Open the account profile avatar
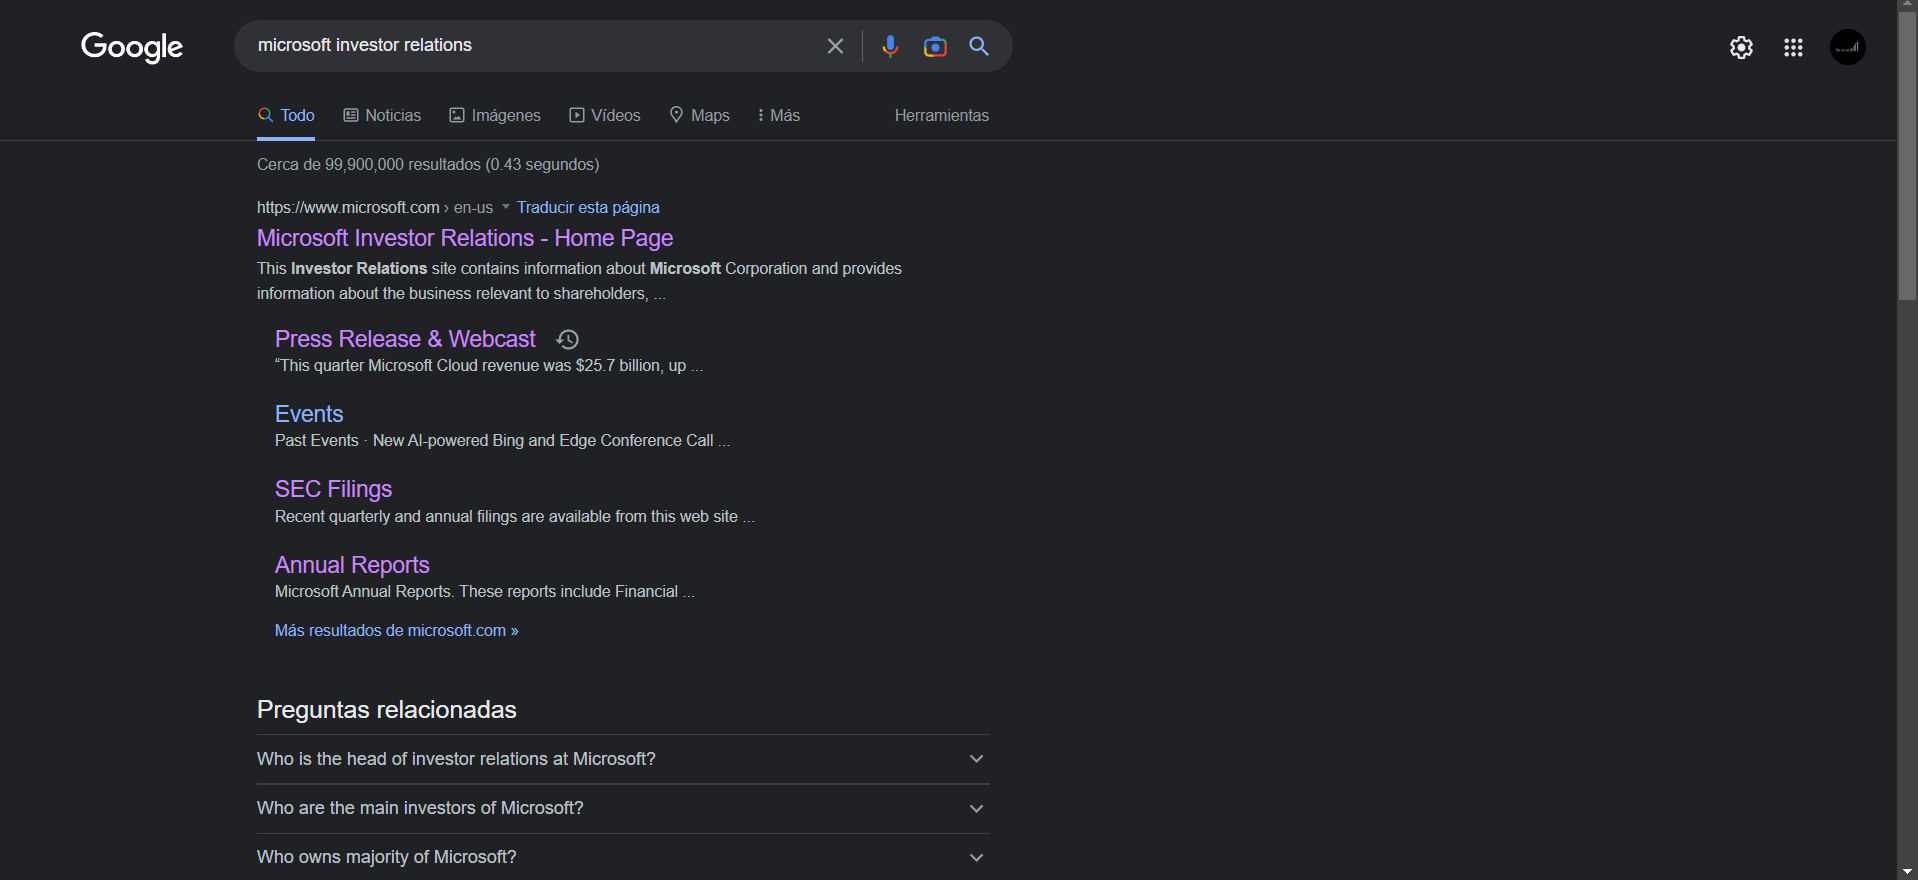The height and width of the screenshot is (880, 1918). click(1847, 47)
